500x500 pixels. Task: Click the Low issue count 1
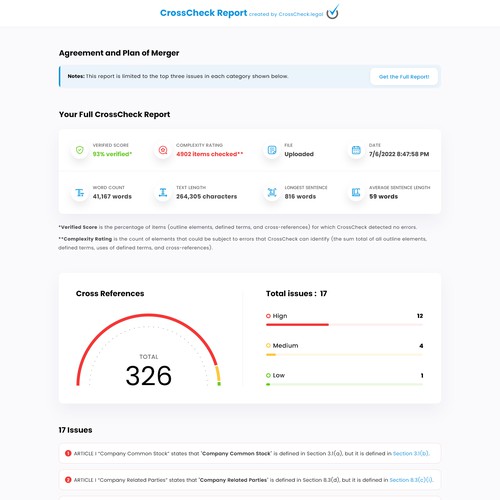click(422, 375)
